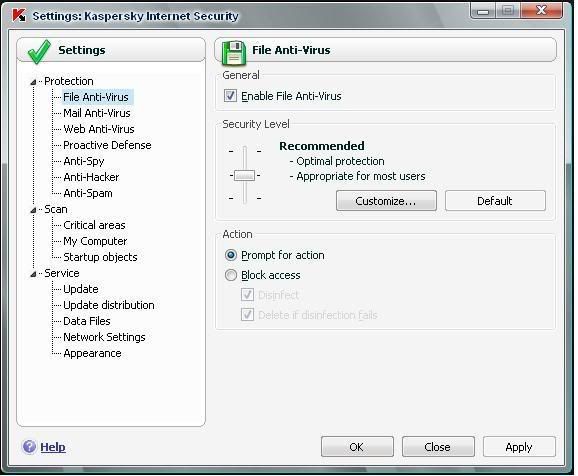Minimize the Settings window
This screenshot has width=578, height=476.
[483, 11]
